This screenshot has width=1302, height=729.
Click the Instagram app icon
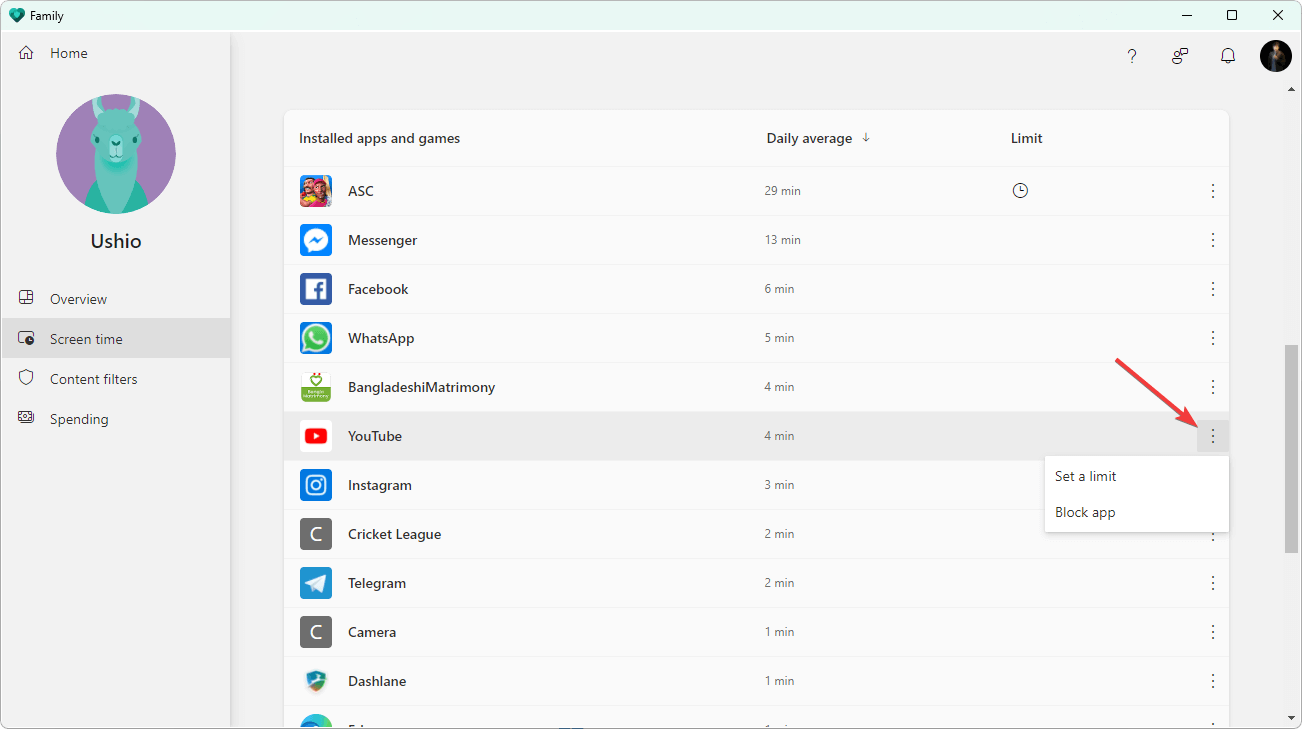(x=316, y=485)
